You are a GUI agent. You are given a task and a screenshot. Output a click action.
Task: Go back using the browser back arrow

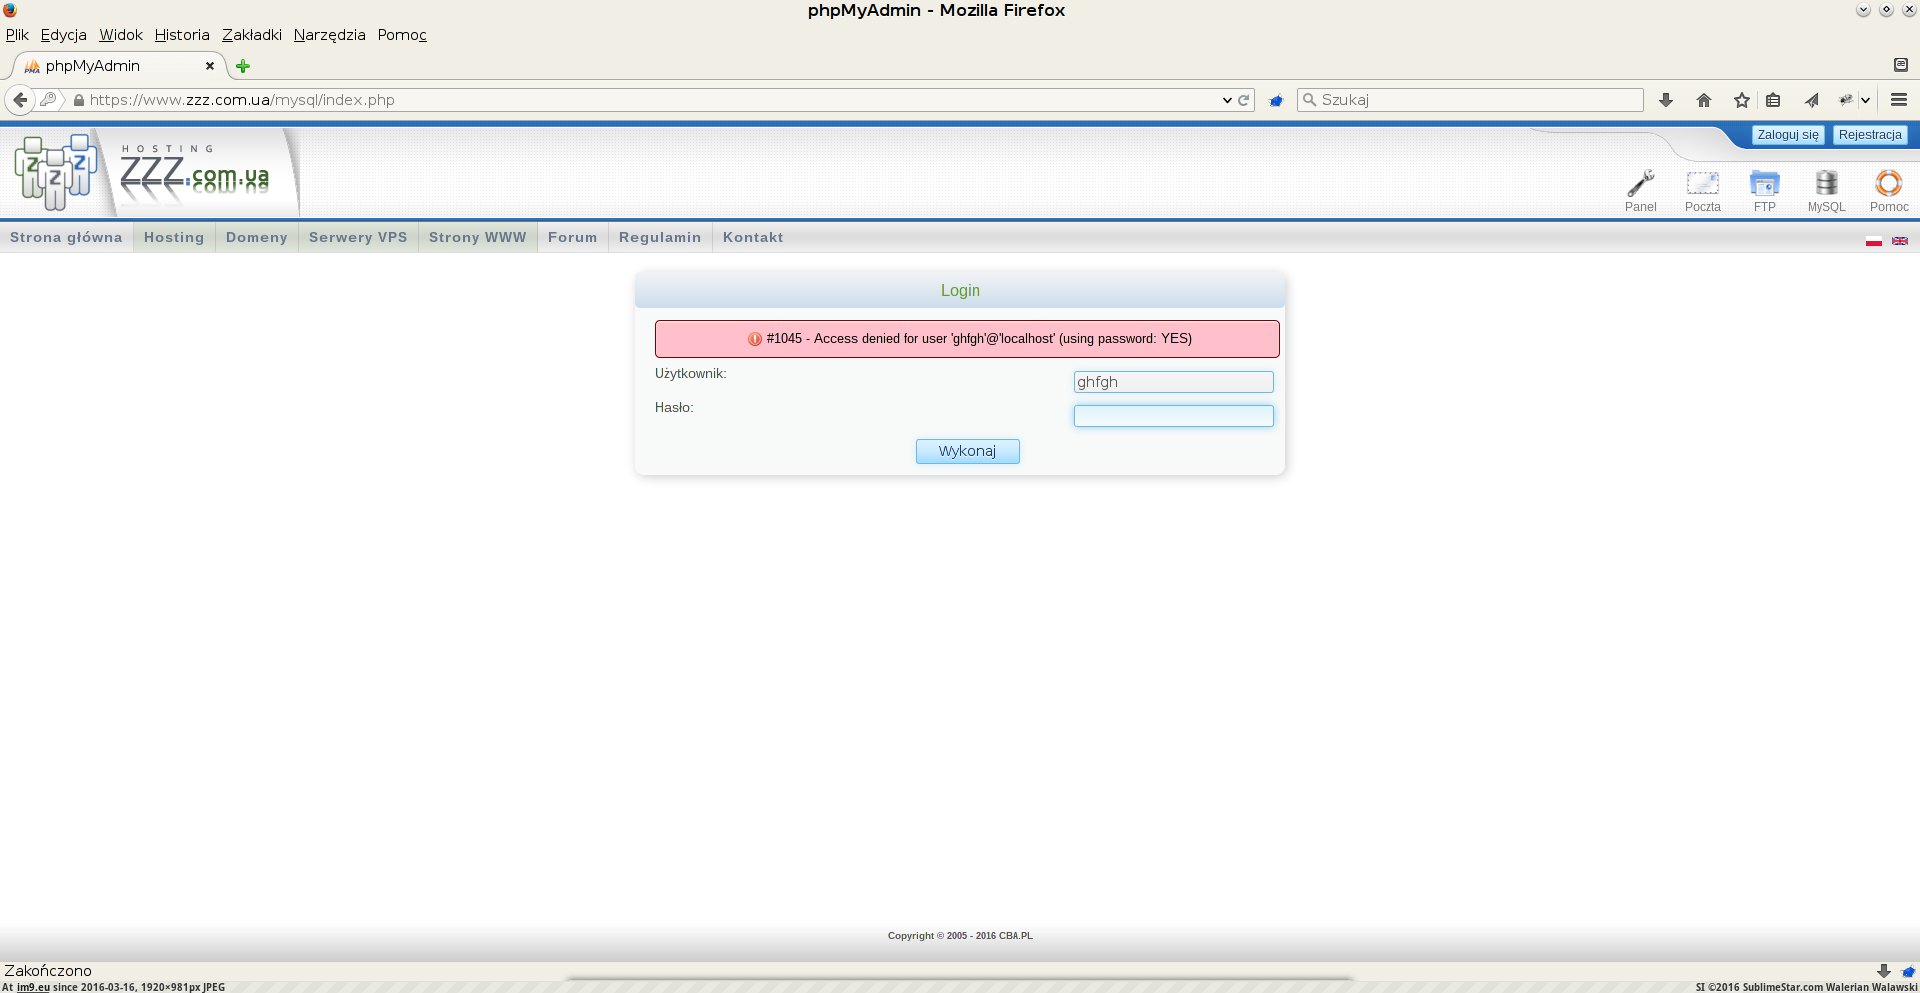pos(20,100)
